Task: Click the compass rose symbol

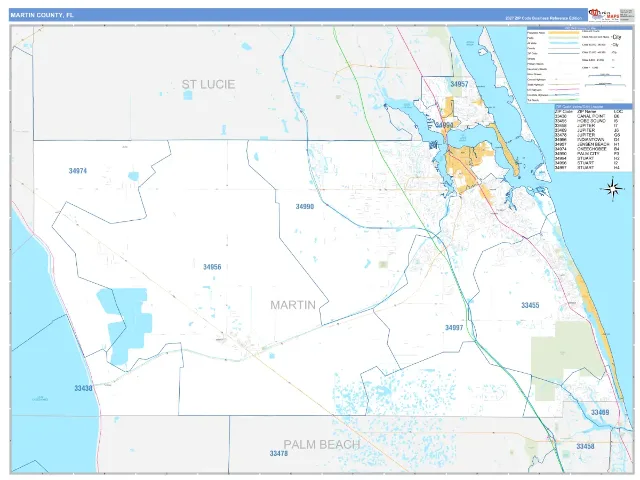Action: tap(612, 189)
